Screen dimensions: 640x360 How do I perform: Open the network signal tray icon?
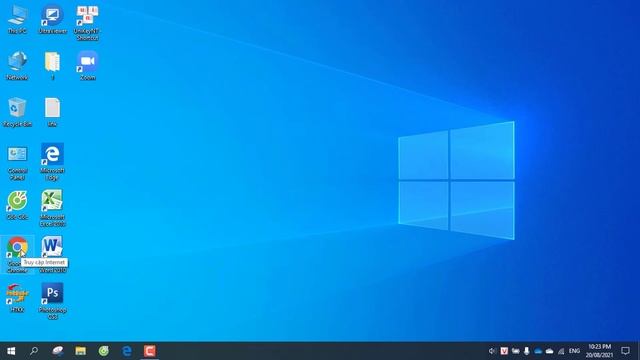tap(561, 351)
